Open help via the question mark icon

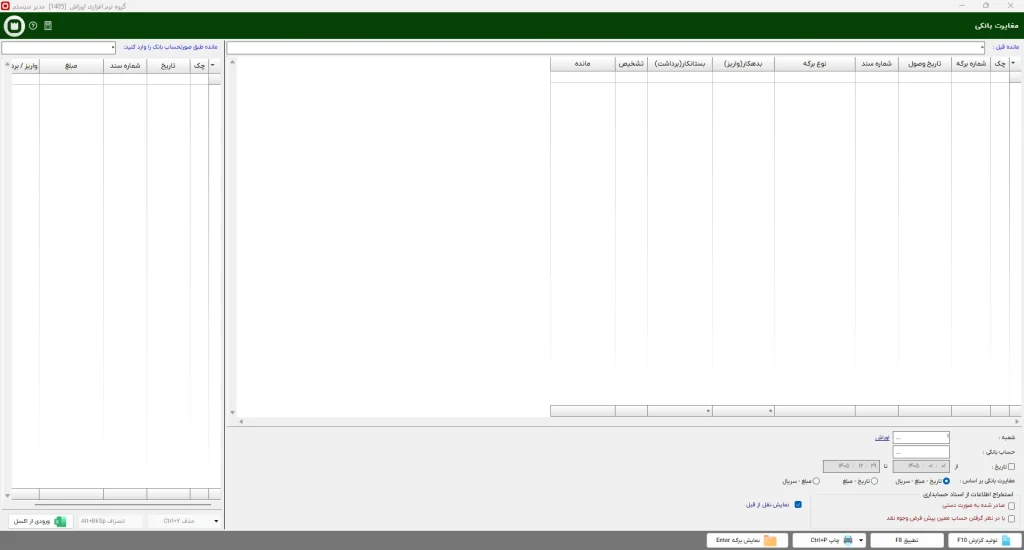(33, 25)
